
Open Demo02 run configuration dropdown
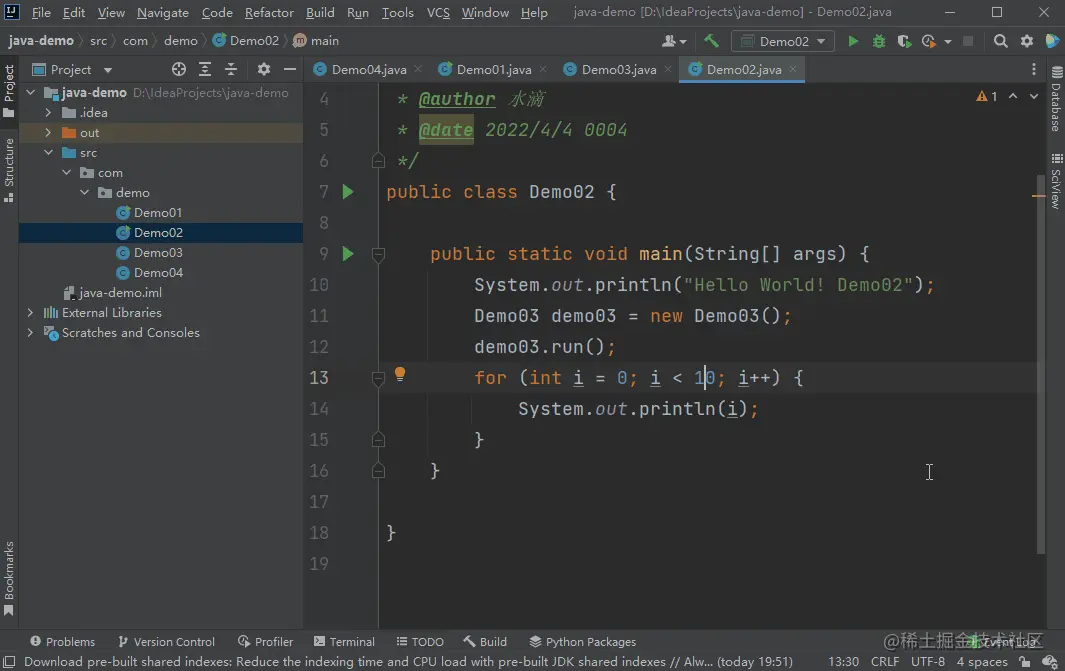pyautogui.click(x=784, y=41)
